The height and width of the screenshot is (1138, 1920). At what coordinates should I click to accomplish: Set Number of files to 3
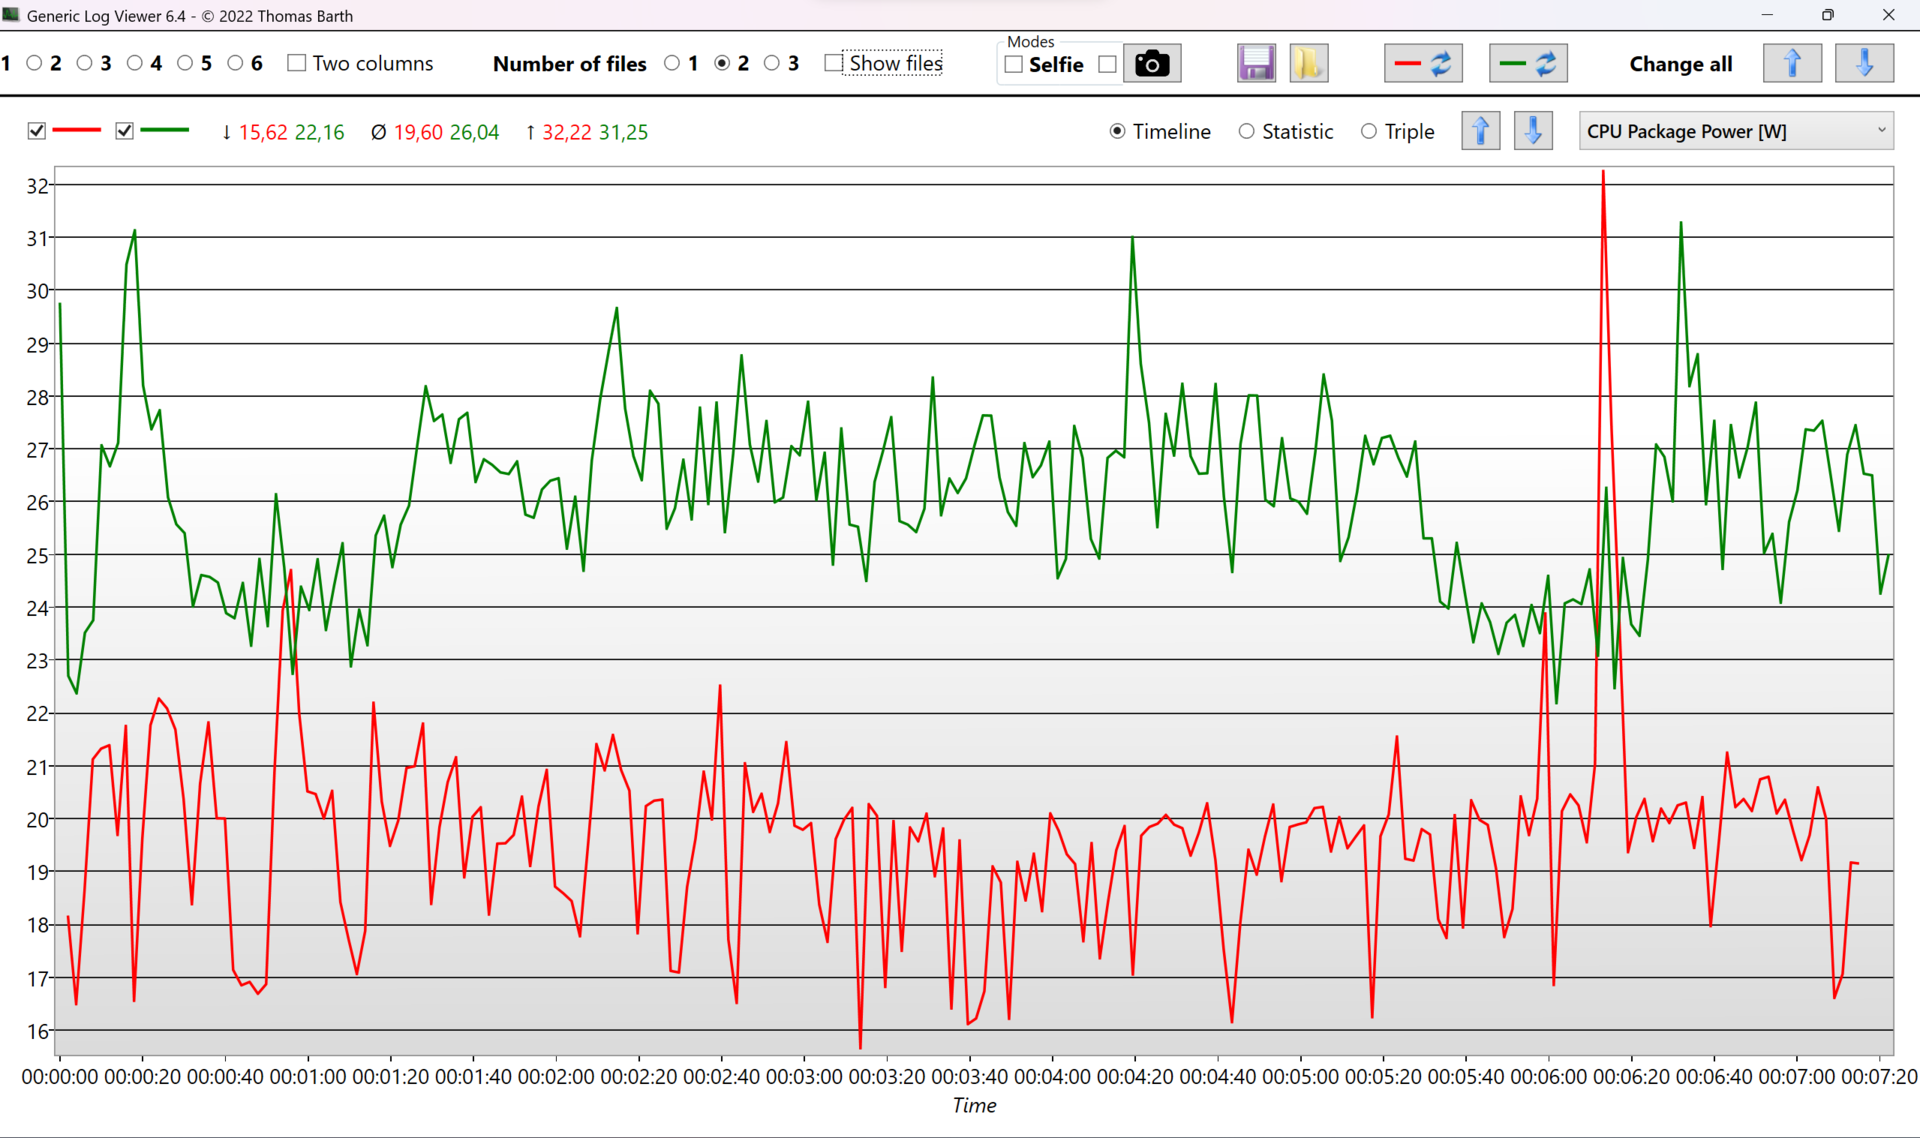pos(771,63)
